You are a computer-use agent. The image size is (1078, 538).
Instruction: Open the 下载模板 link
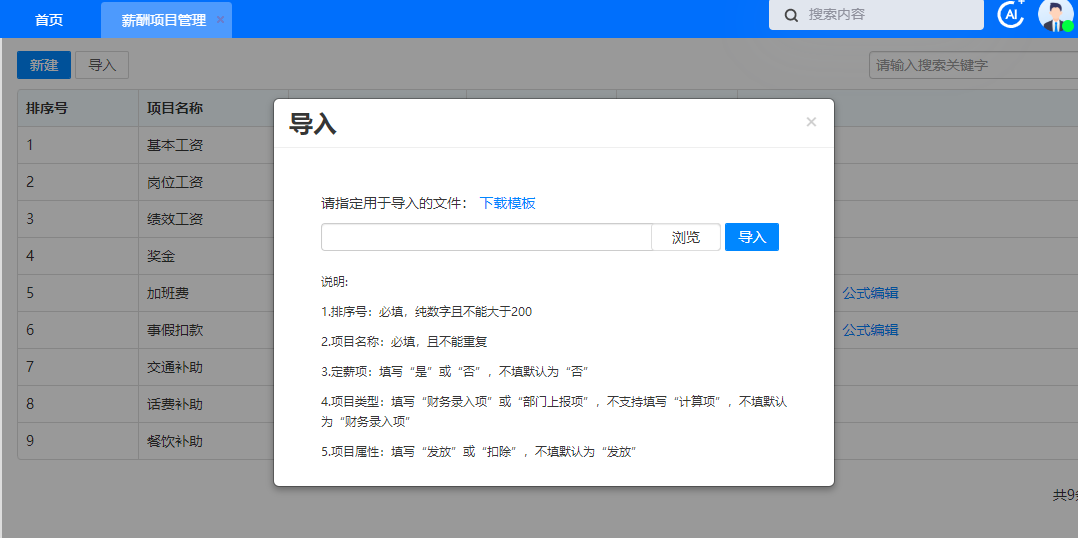(x=508, y=203)
